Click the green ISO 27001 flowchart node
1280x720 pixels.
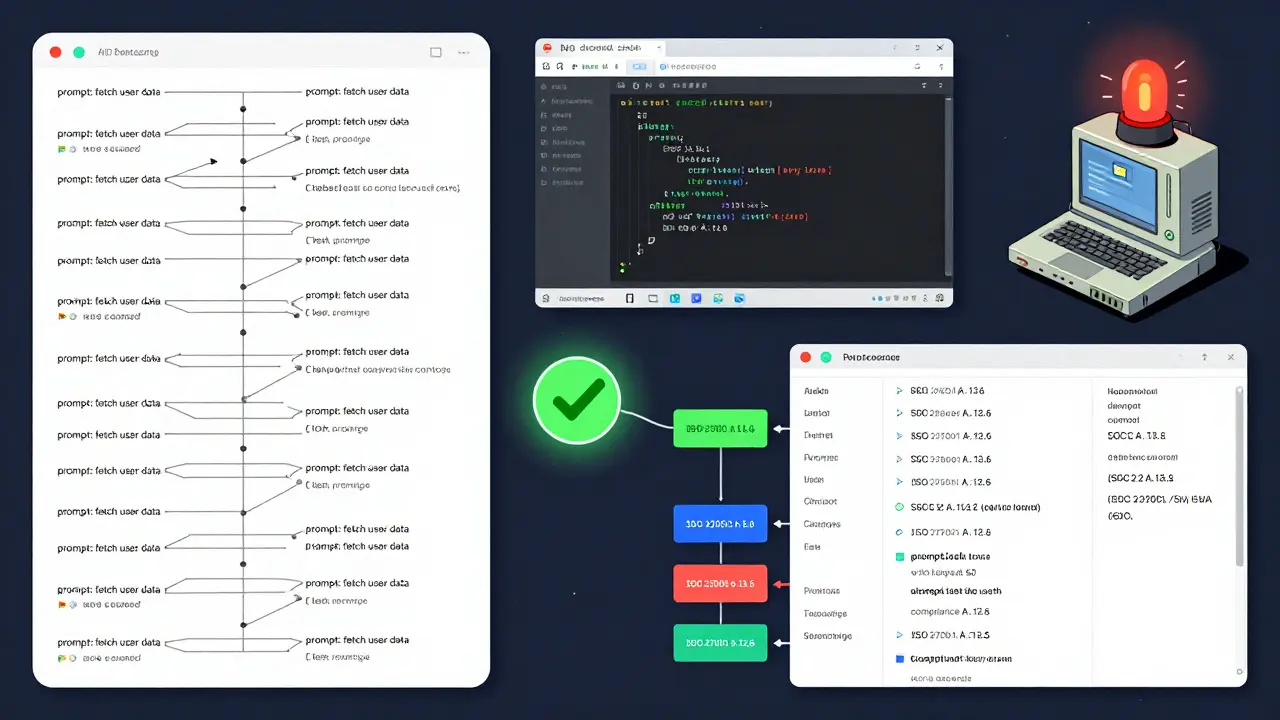(720, 428)
